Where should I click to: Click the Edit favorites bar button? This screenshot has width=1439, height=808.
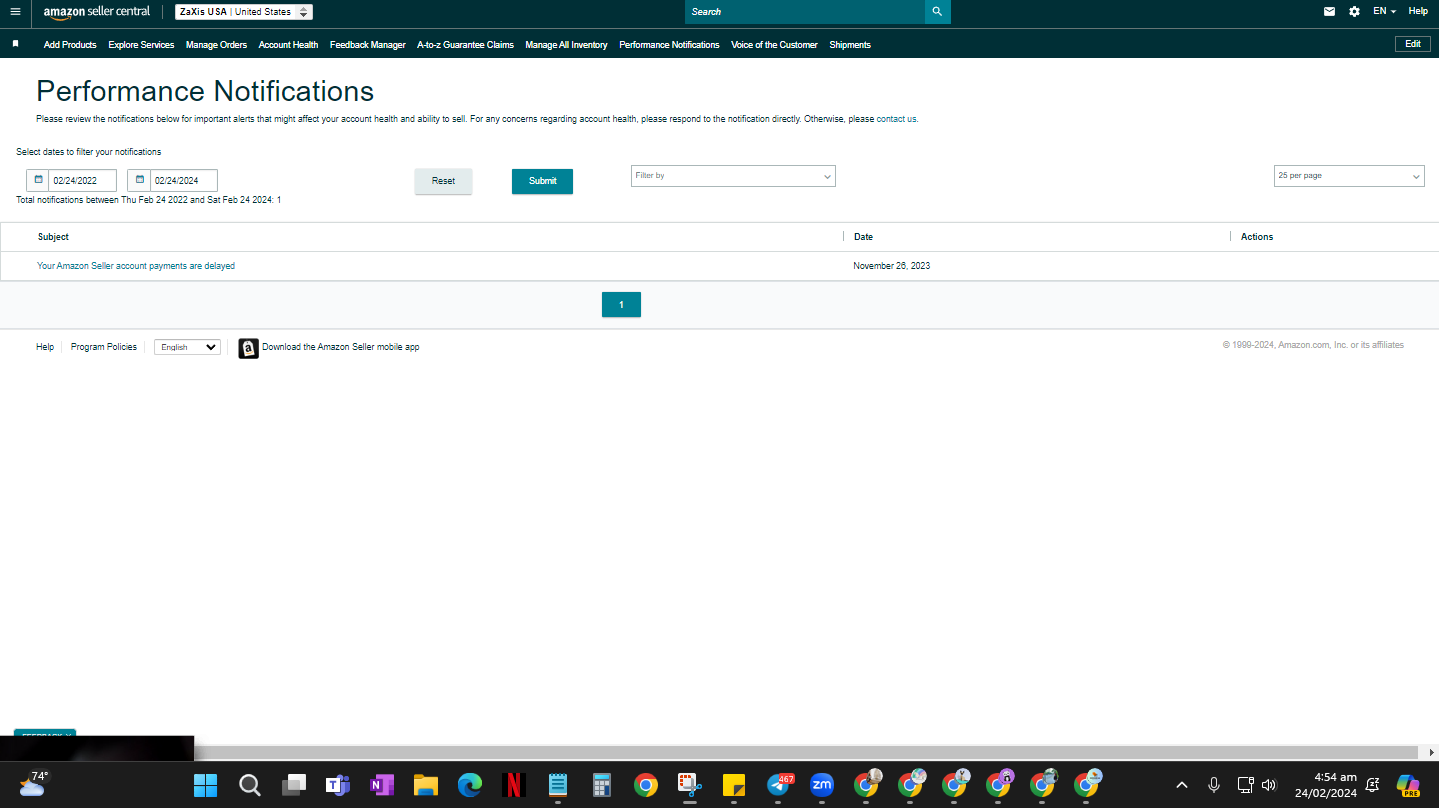(1413, 44)
